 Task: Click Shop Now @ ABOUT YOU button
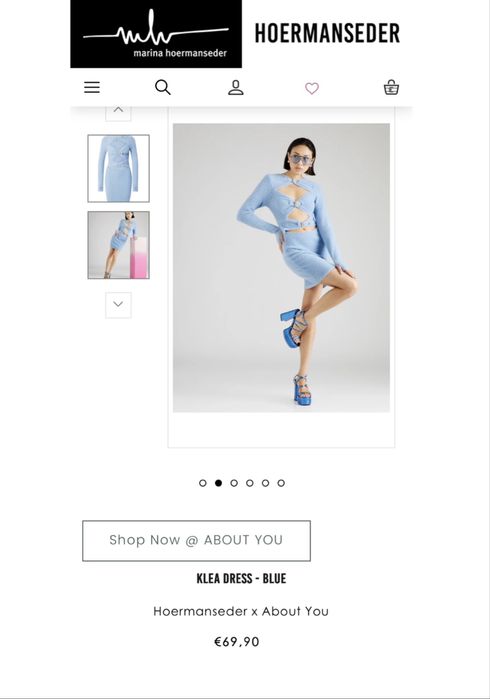click(197, 540)
